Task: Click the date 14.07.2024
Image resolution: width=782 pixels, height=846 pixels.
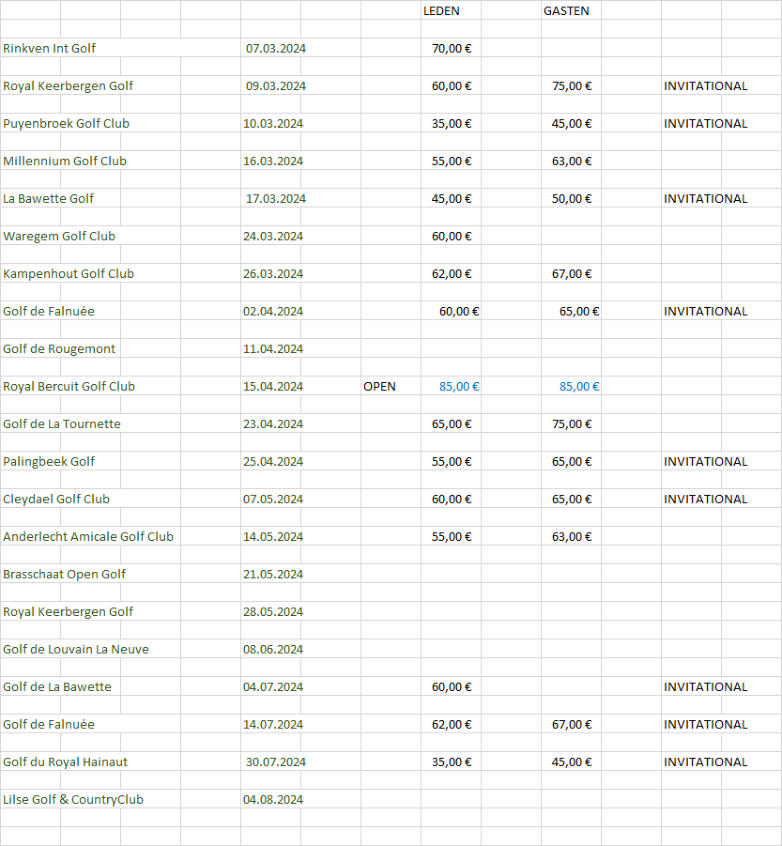Action: [273, 725]
